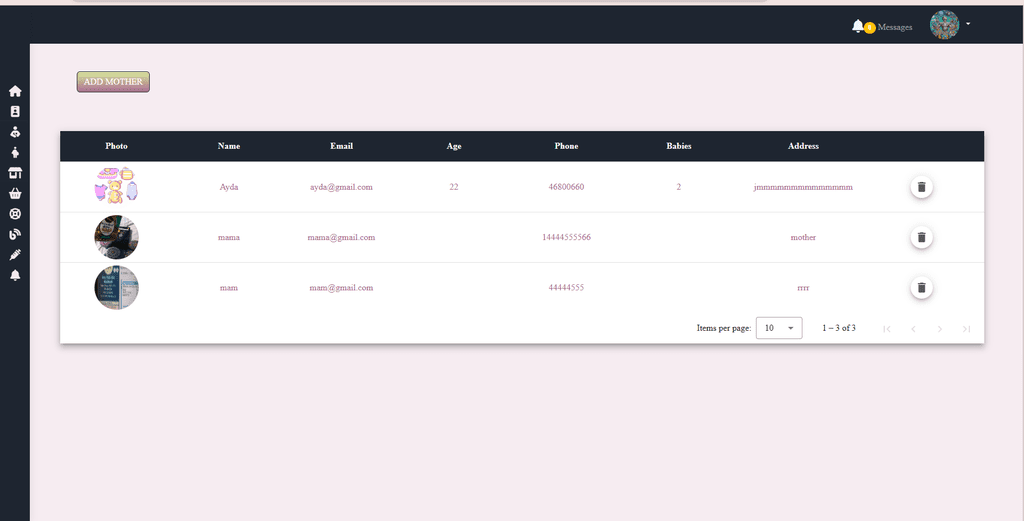This screenshot has height=521, width=1024.
Task: Click the Photo column header
Action: [x=116, y=146]
